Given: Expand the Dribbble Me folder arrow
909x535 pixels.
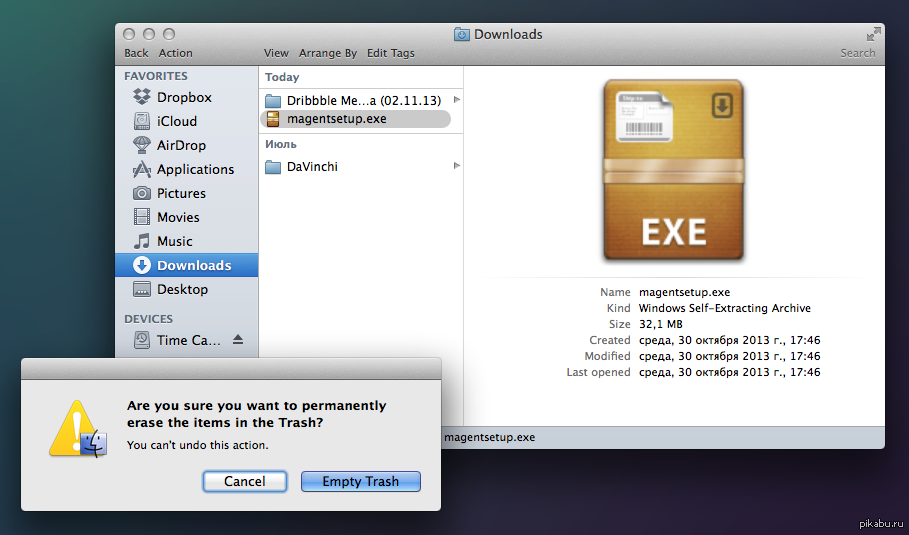Looking at the screenshot, I should [456, 100].
